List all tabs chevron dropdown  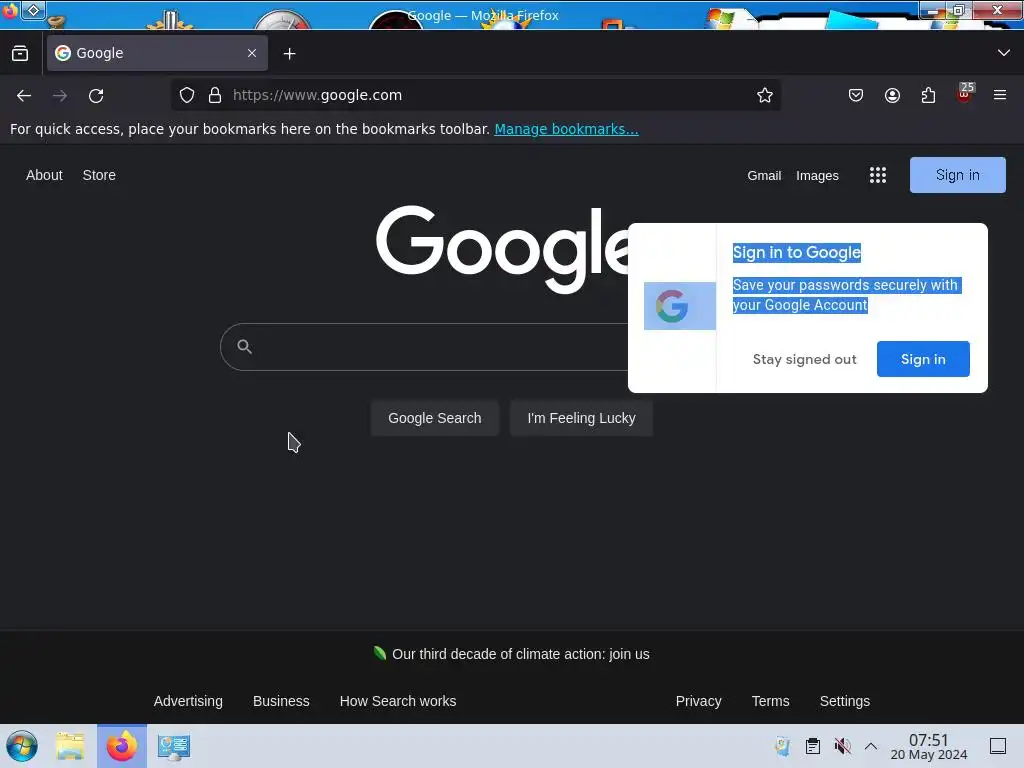1004,53
